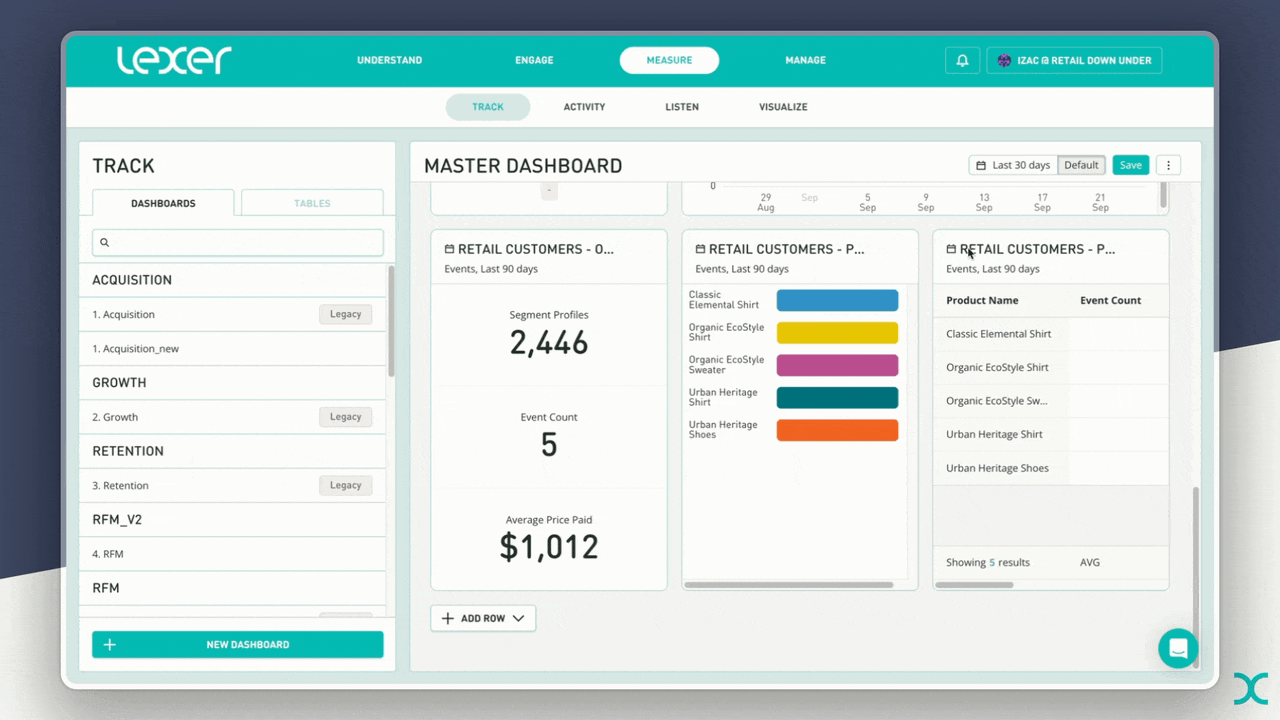
Task: Click the Segment Profiles value 2,446
Action: (x=549, y=343)
